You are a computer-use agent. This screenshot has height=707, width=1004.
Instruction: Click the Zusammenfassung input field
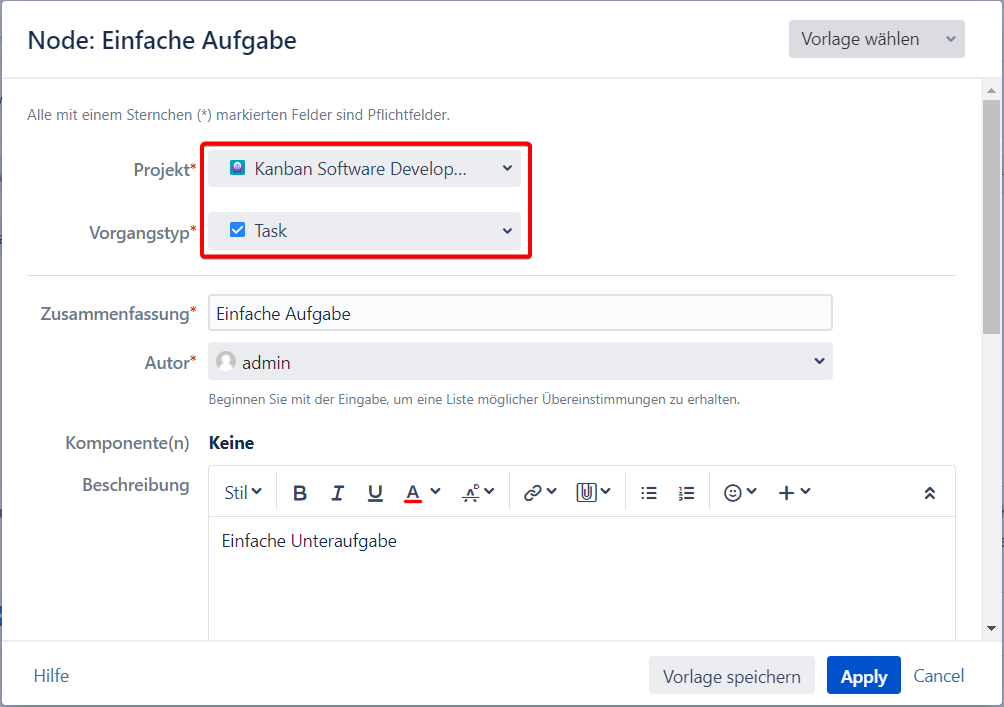tap(520, 313)
